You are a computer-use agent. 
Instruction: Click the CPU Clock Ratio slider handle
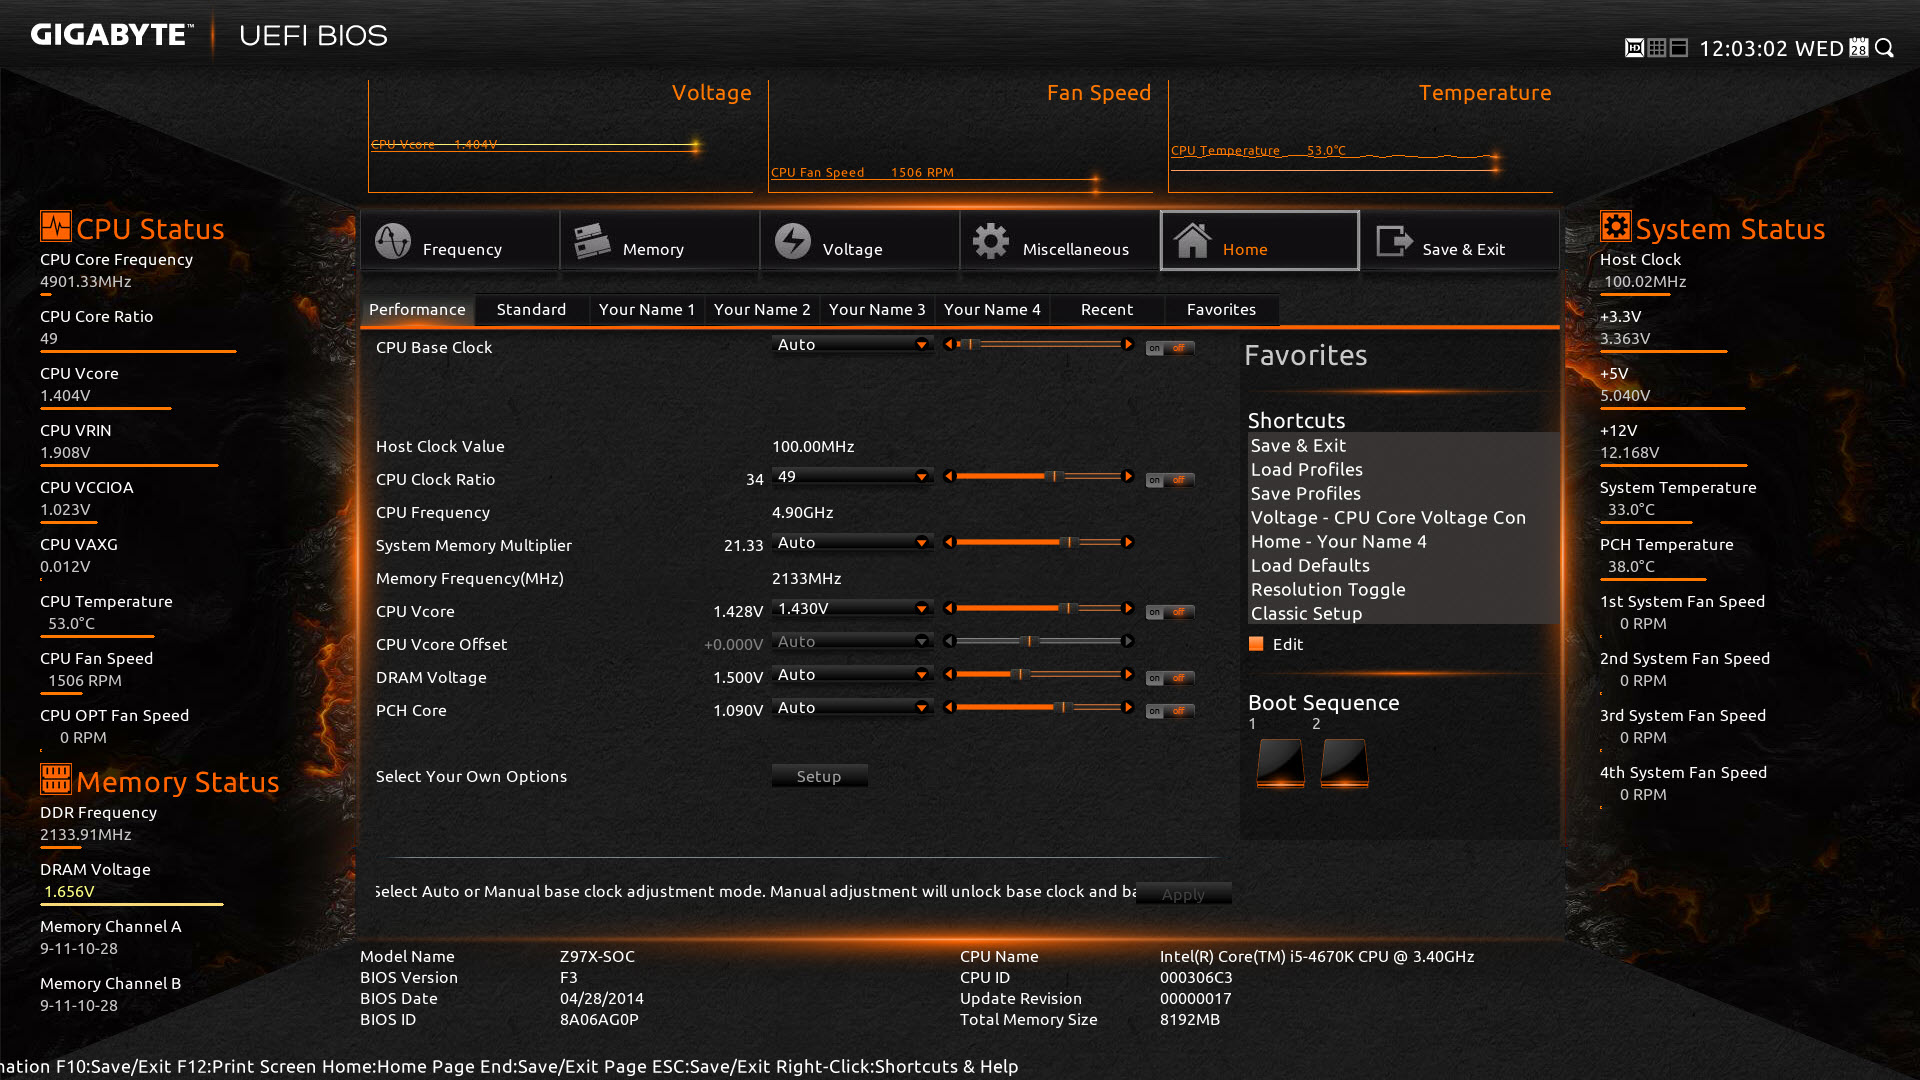pyautogui.click(x=1054, y=476)
